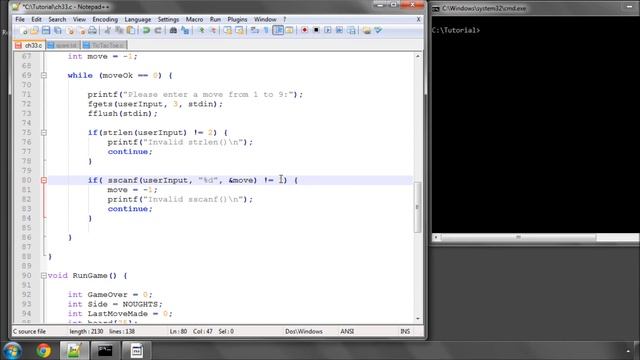Open the Run menu

click(x=215, y=19)
